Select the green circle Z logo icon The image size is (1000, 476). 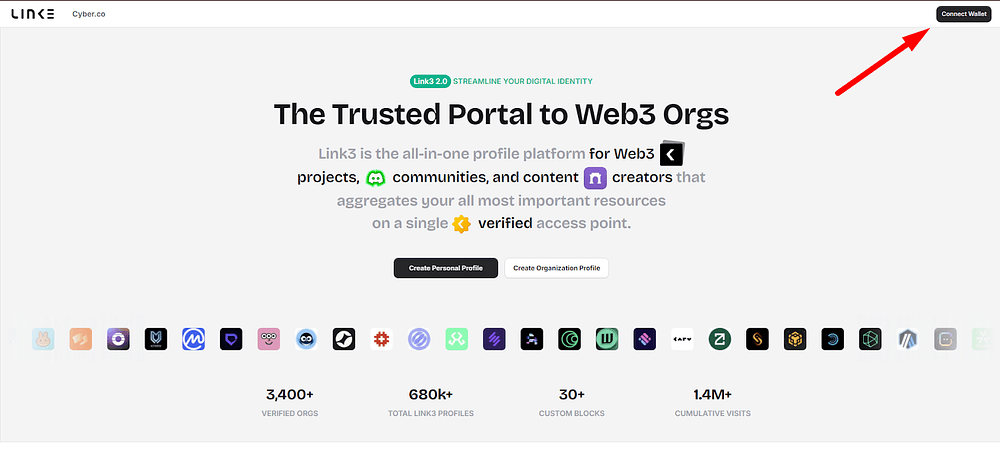(x=719, y=339)
